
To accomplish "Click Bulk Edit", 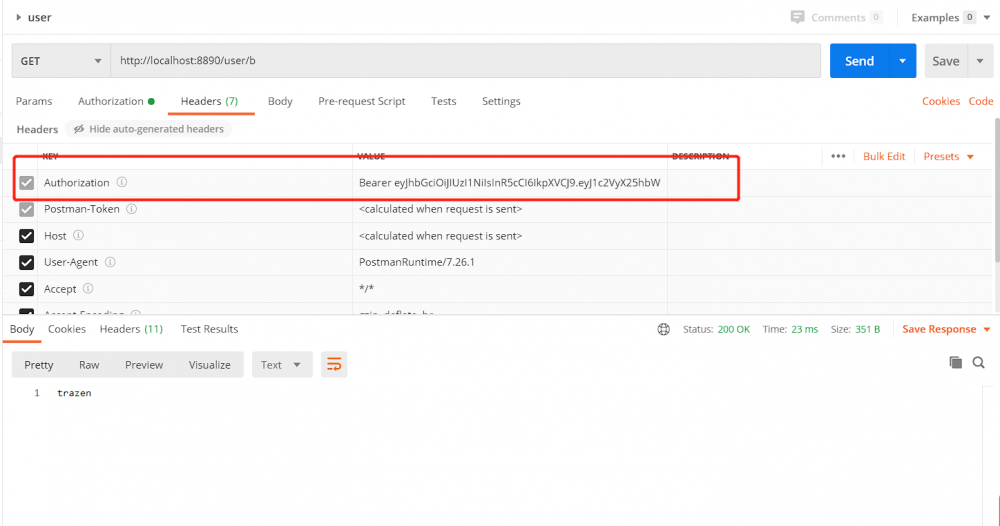I will tap(884, 156).
